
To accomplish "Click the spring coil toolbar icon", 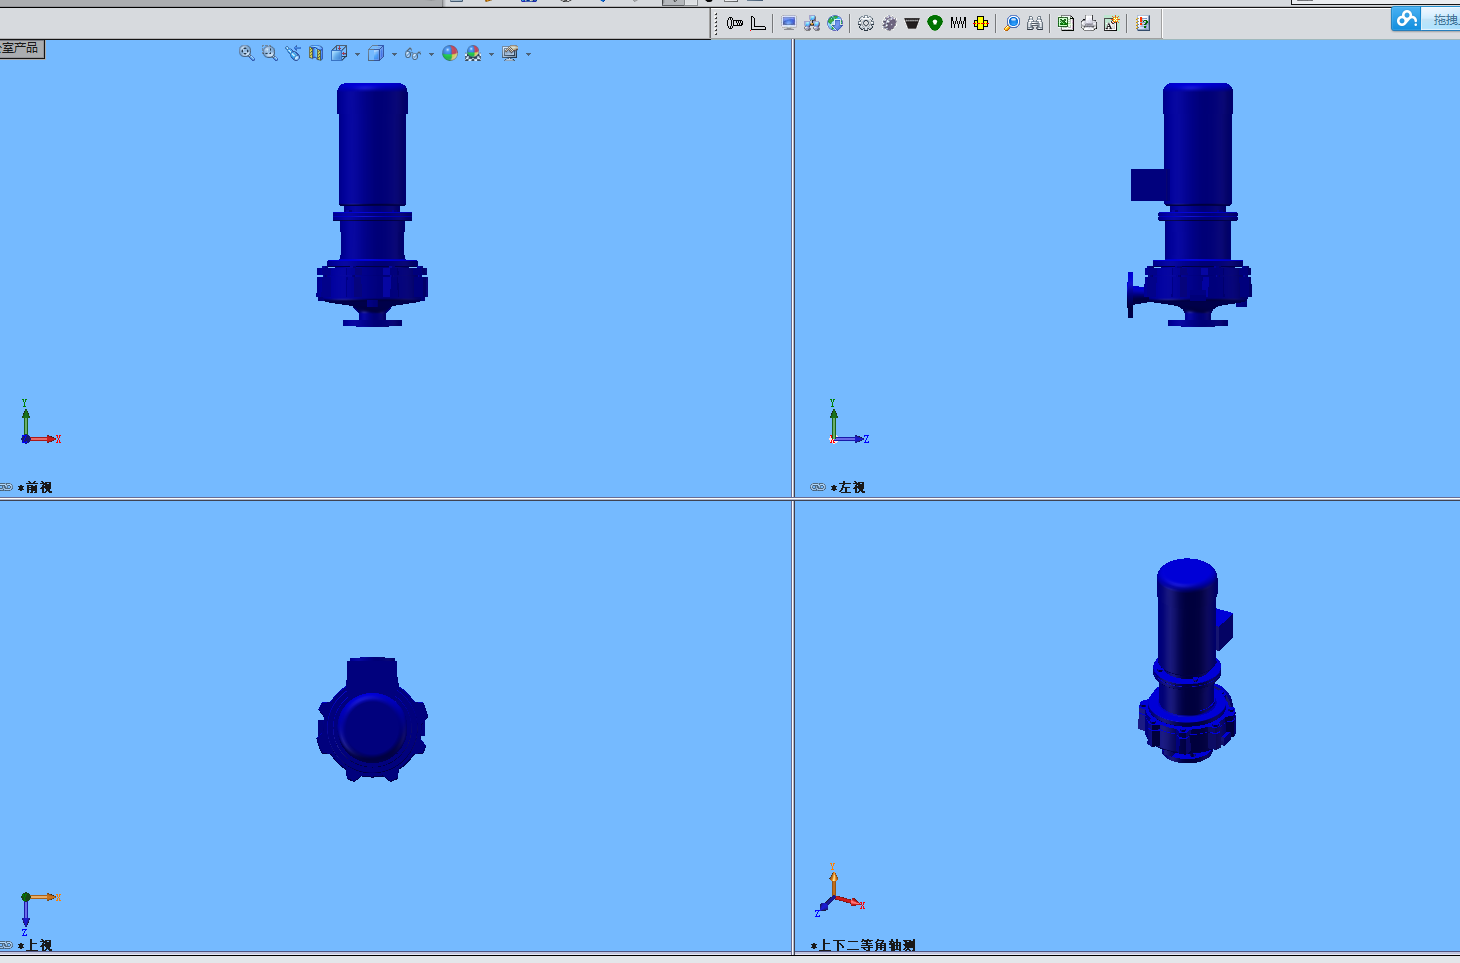I will pos(958,23).
